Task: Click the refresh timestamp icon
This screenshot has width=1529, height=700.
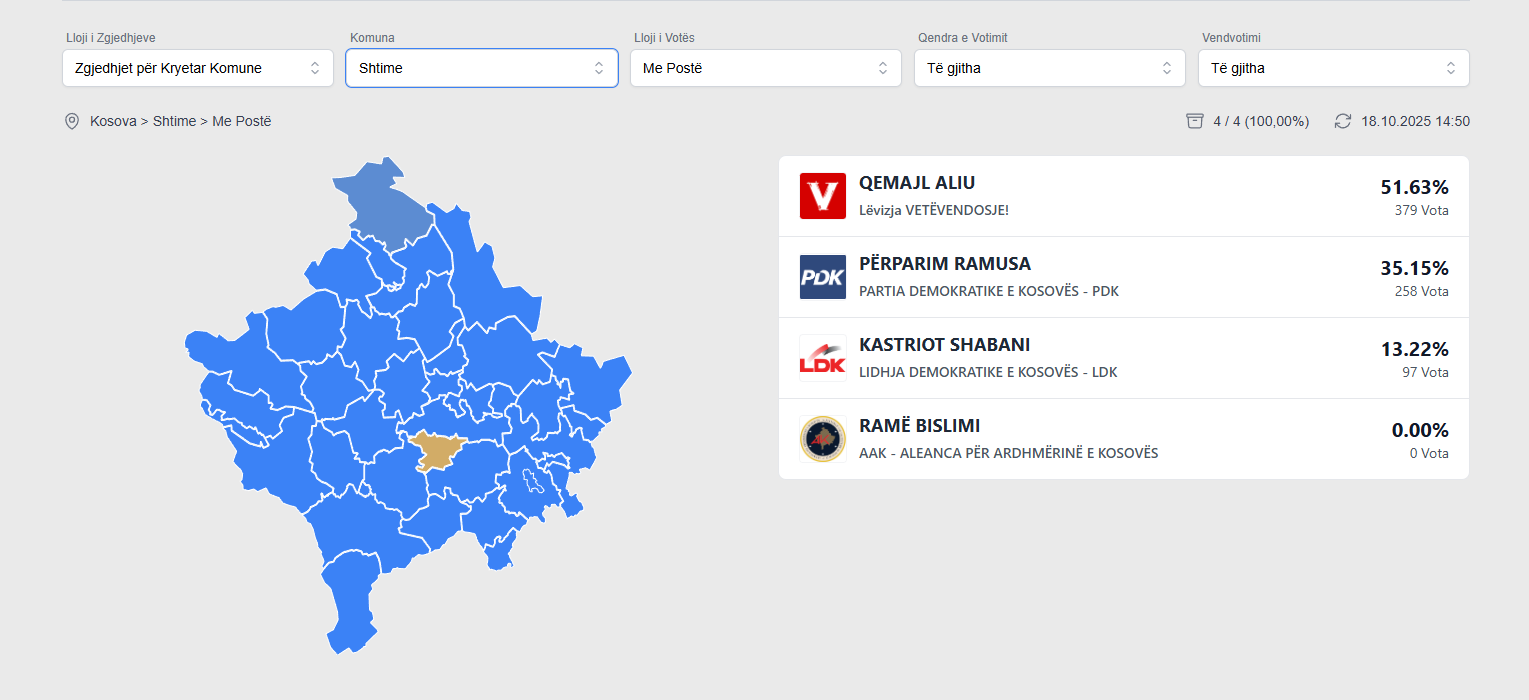Action: click(x=1343, y=121)
